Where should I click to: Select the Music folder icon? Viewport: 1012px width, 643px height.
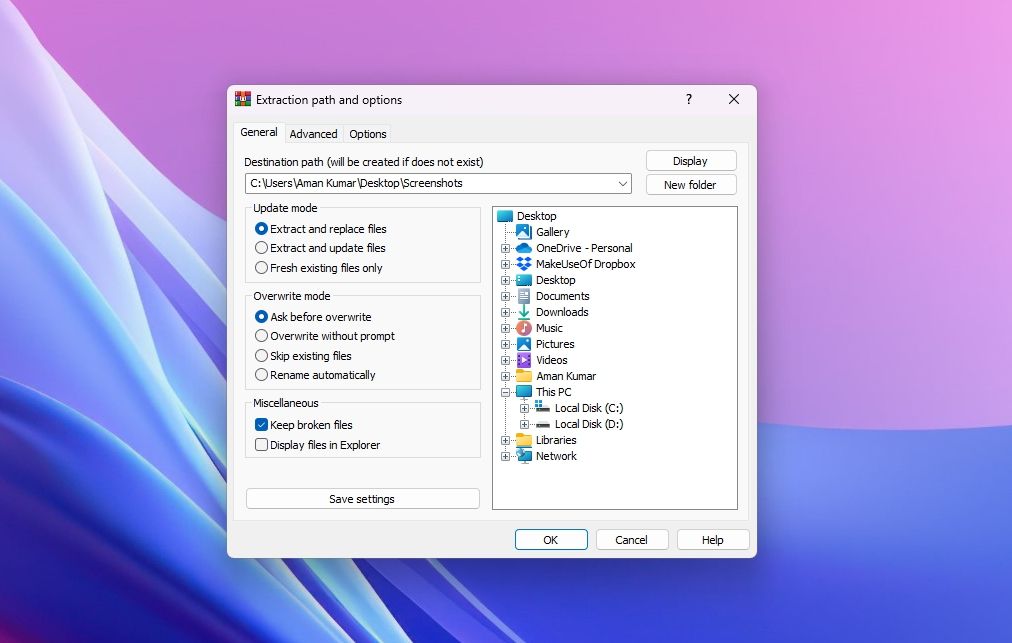pyautogui.click(x=524, y=328)
